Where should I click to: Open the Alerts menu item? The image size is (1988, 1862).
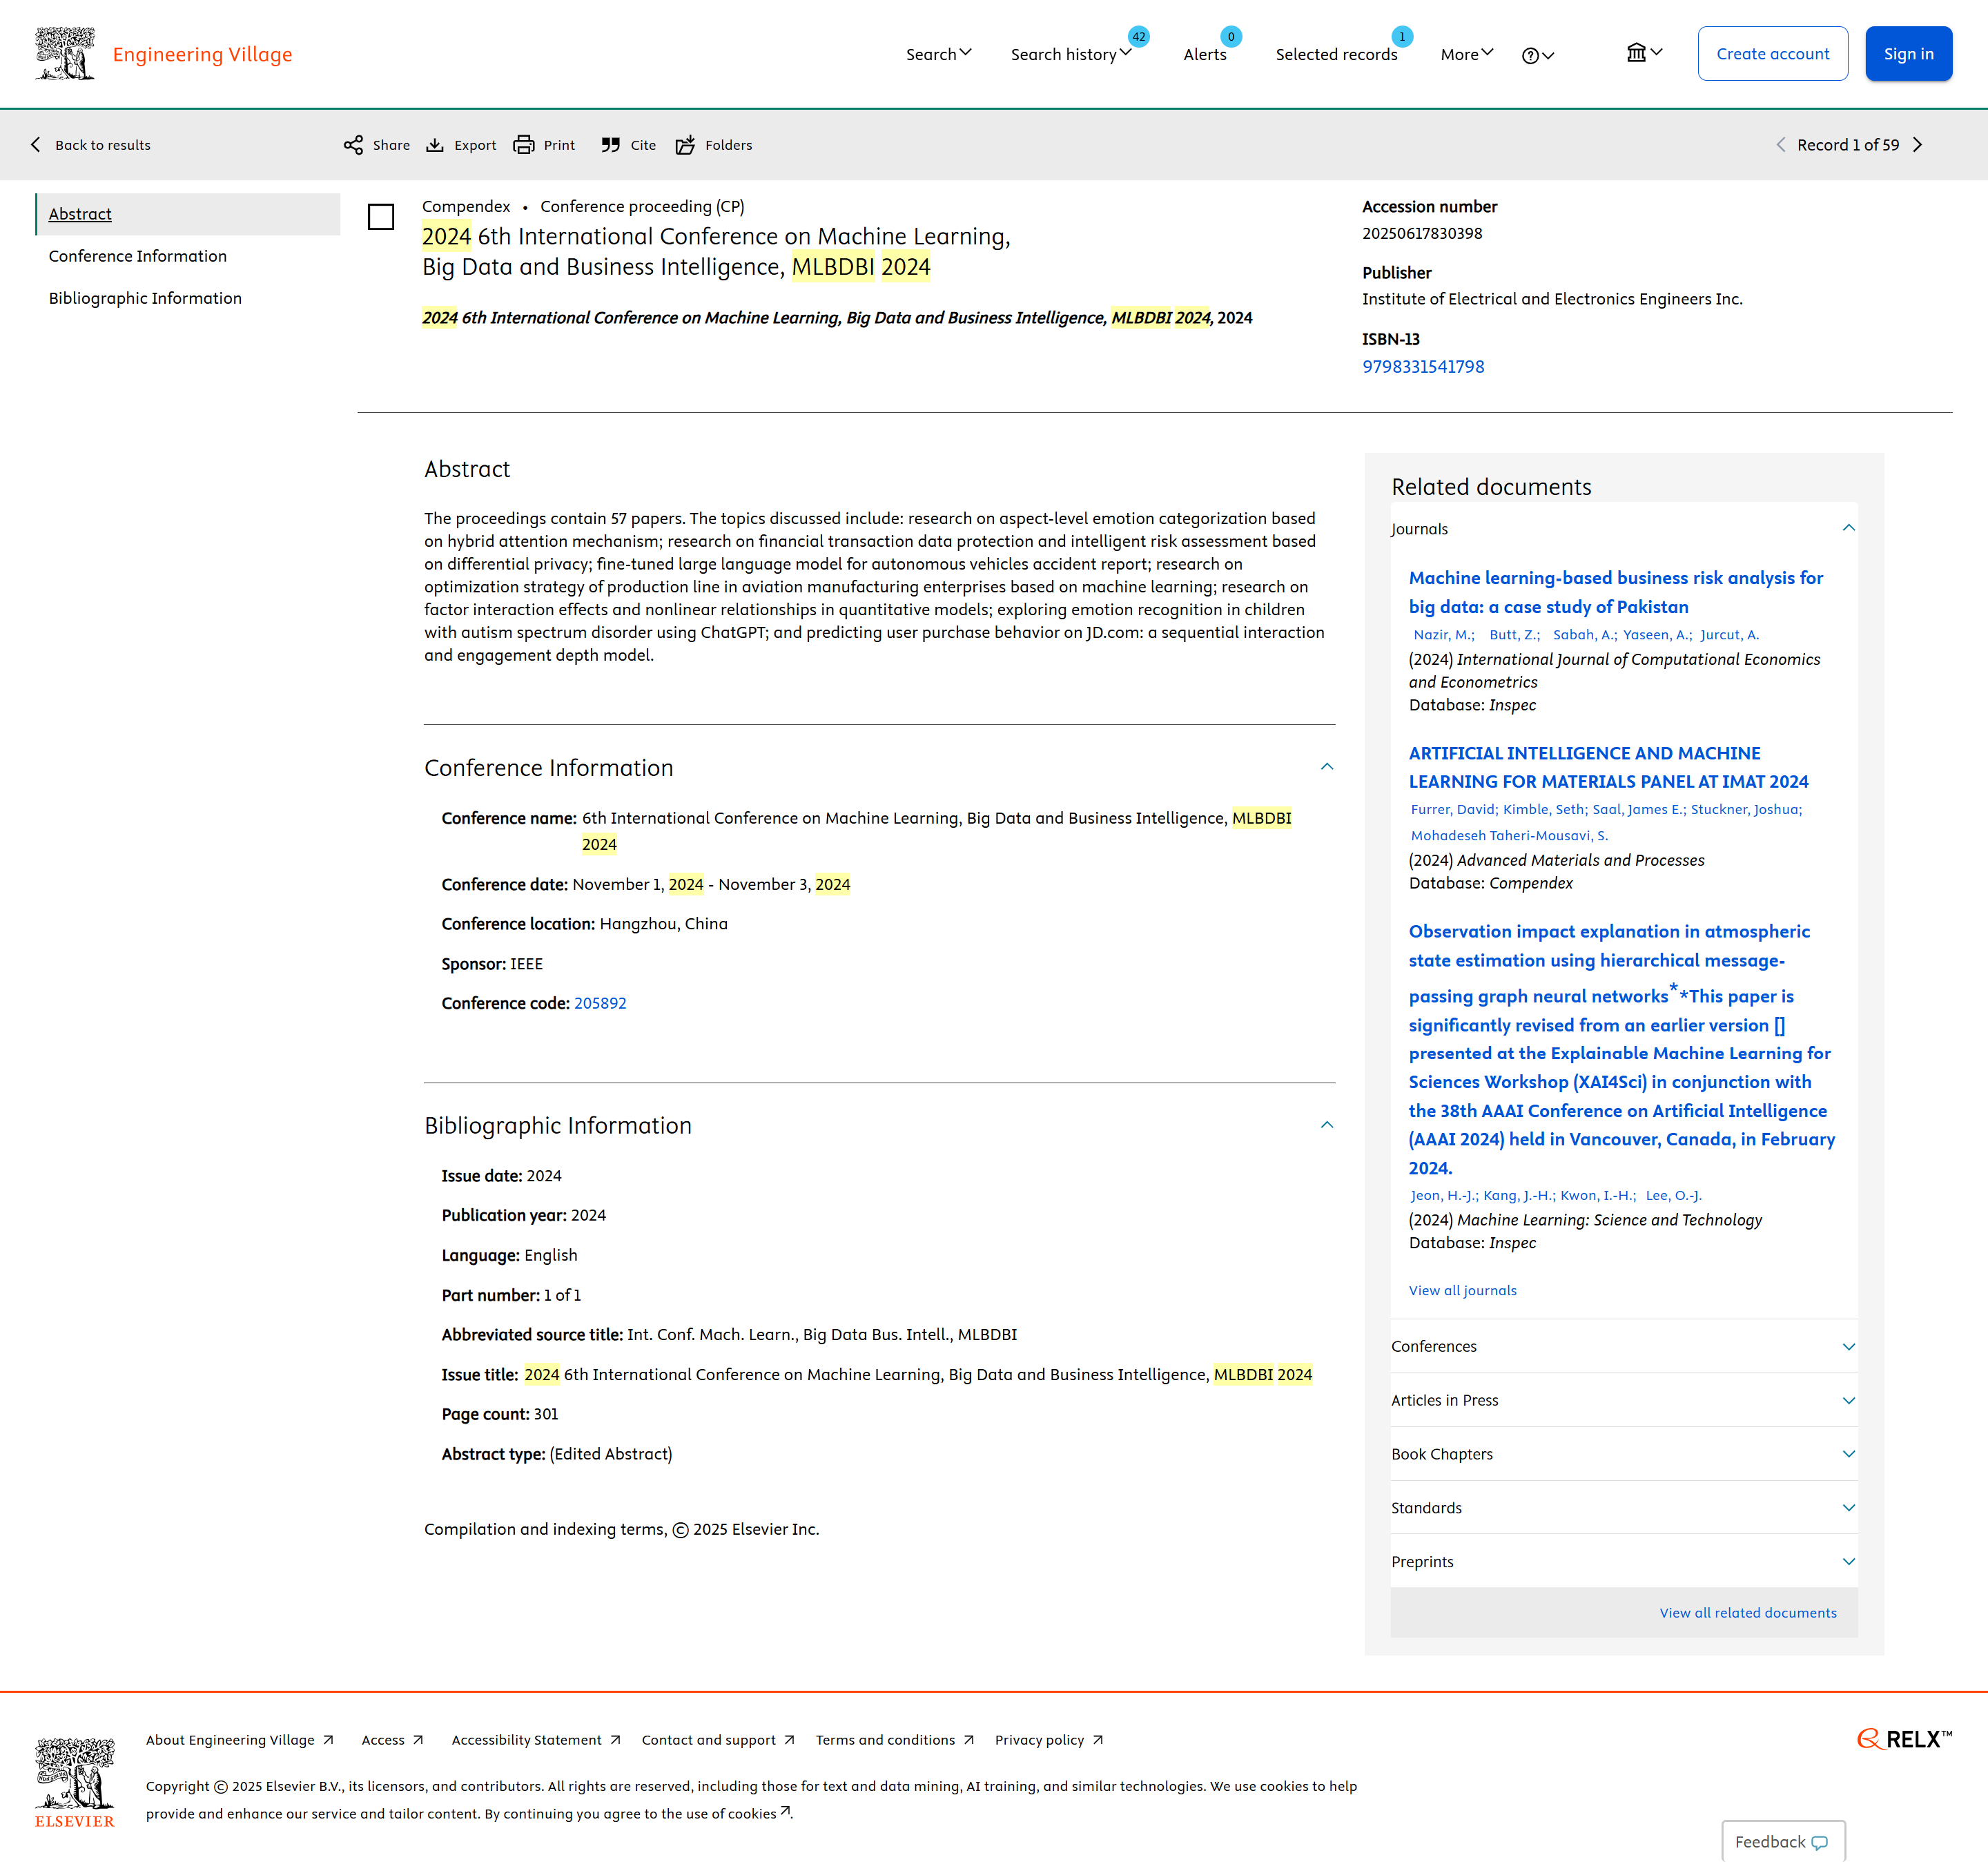coord(1205,54)
